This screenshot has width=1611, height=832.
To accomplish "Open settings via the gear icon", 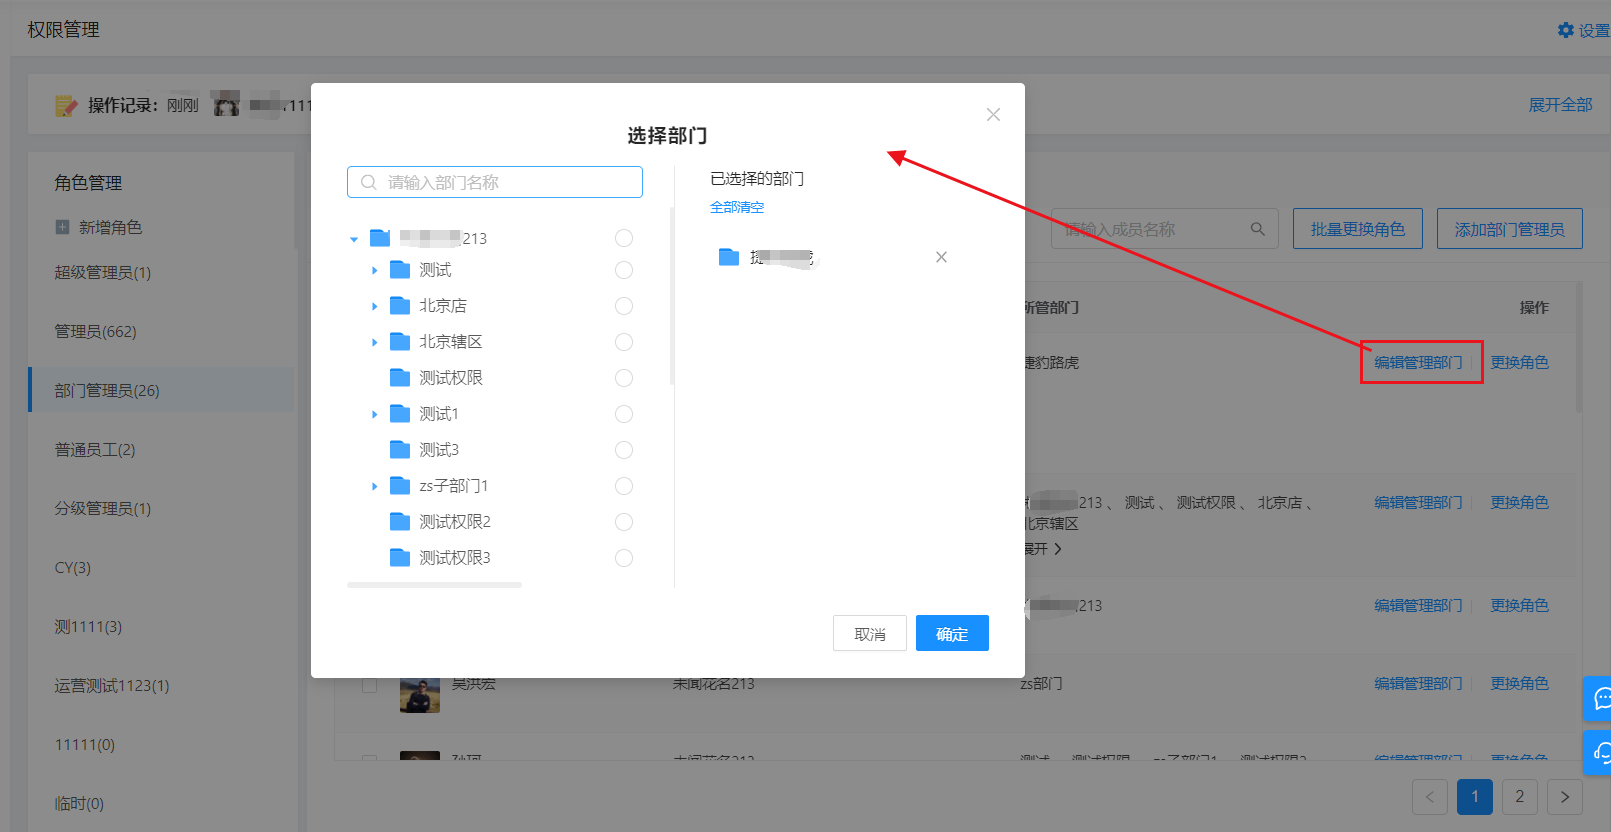I will coord(1566,30).
